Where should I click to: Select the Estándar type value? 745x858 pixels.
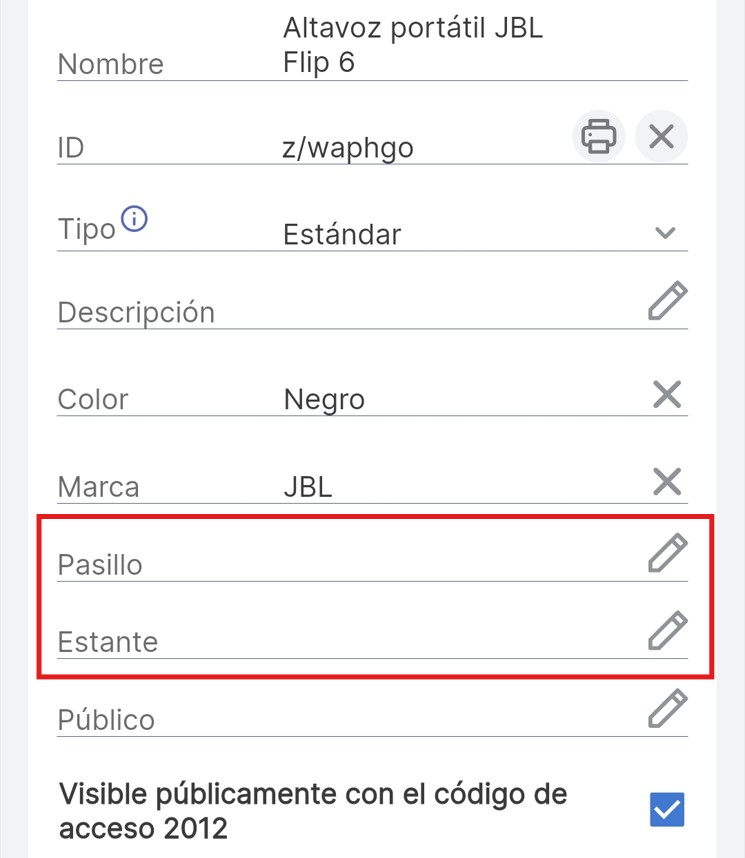point(342,234)
